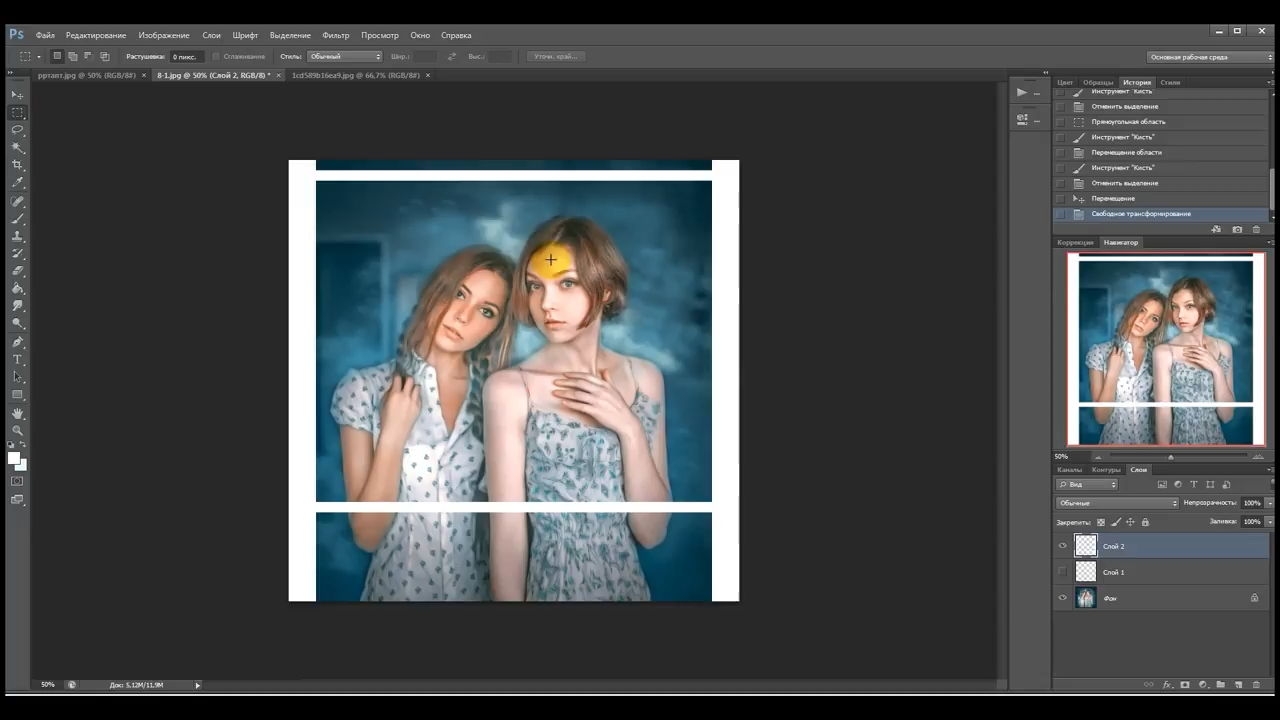This screenshot has width=1280, height=720.
Task: Add a layer mask
Action: coord(1185,685)
